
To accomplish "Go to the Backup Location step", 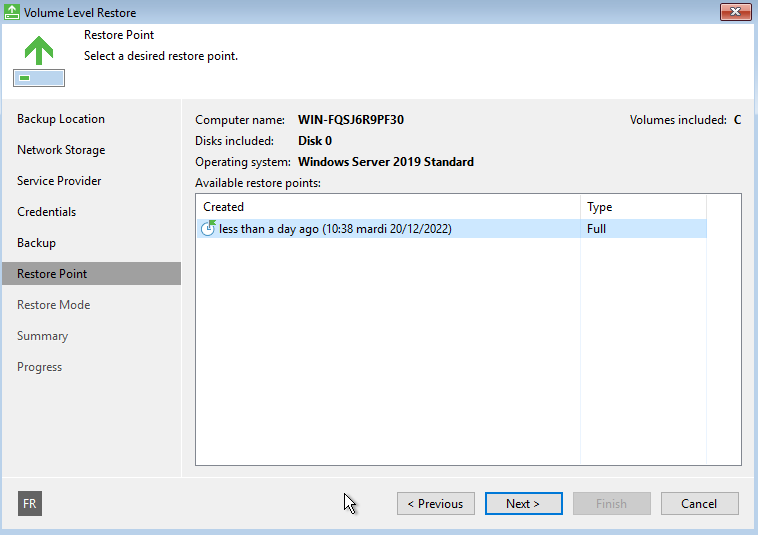I will click(61, 119).
